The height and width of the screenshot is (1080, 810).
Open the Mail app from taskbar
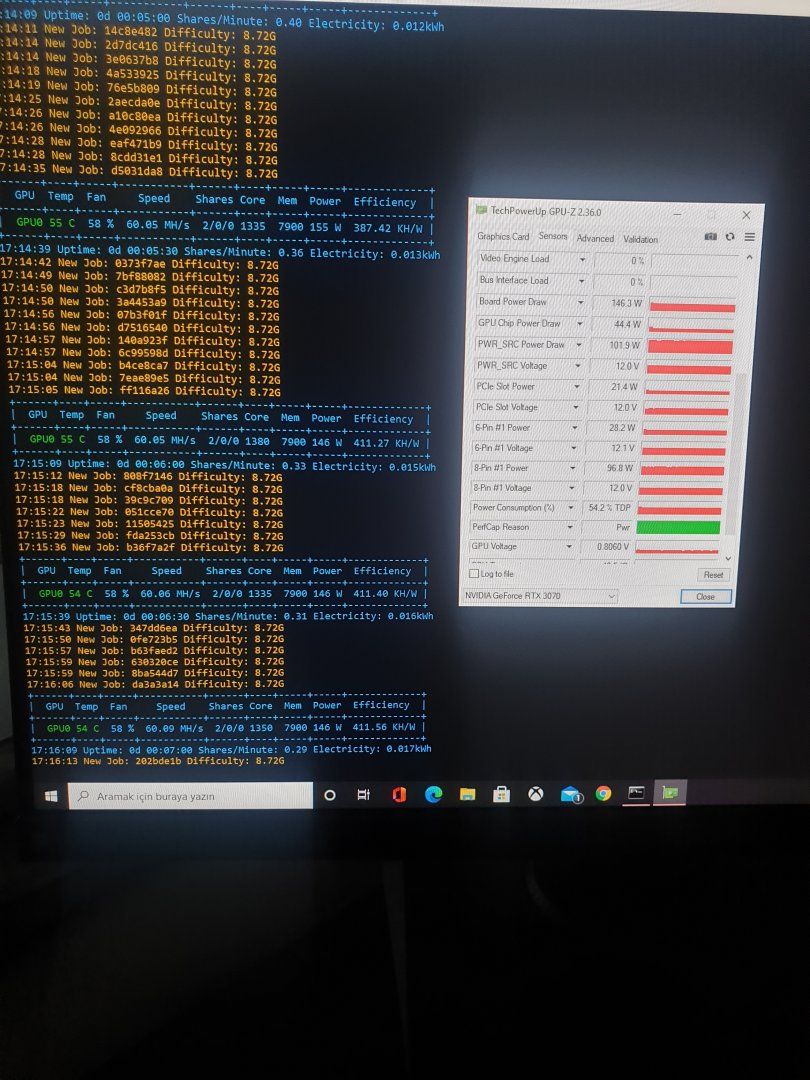coord(571,795)
